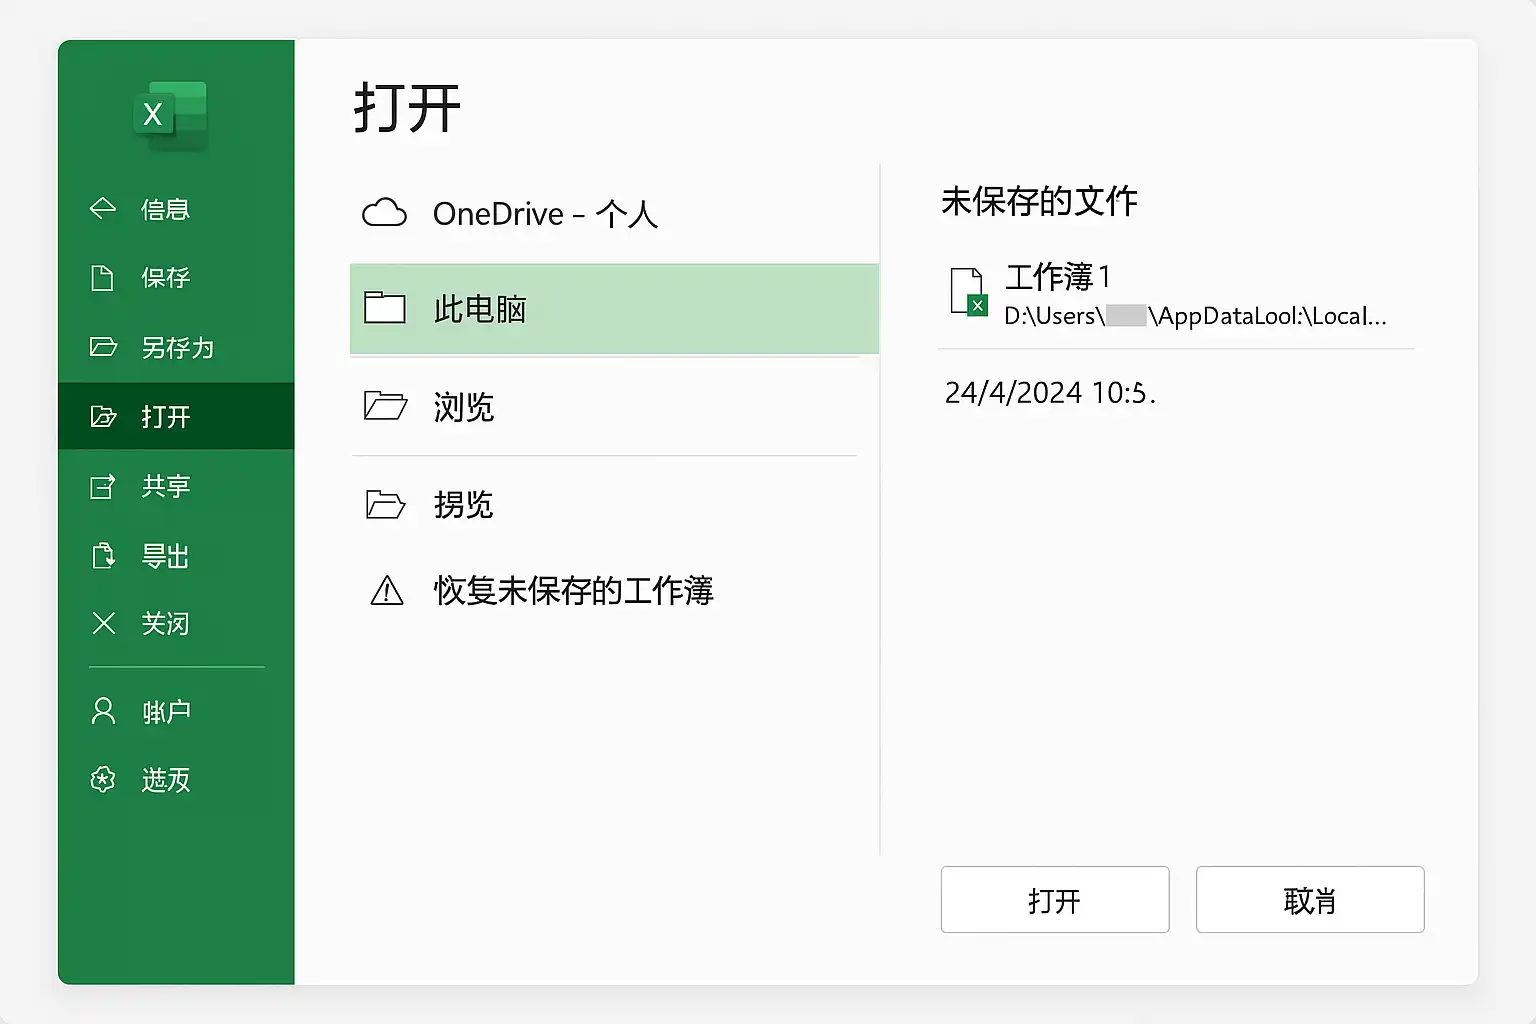Click the 另存为 folder icon
Image resolution: width=1536 pixels, height=1024 pixels.
103,347
